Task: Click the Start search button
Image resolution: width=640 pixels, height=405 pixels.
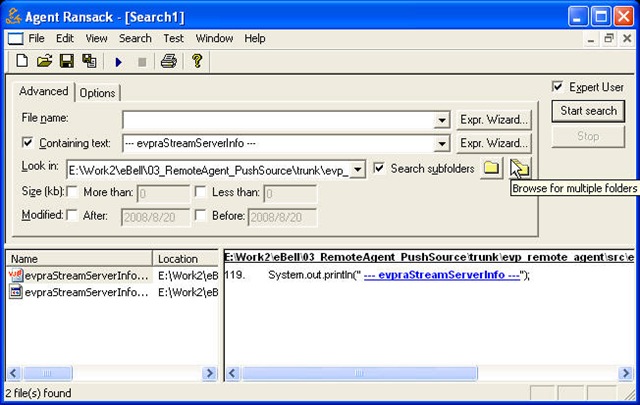Action: 588,111
